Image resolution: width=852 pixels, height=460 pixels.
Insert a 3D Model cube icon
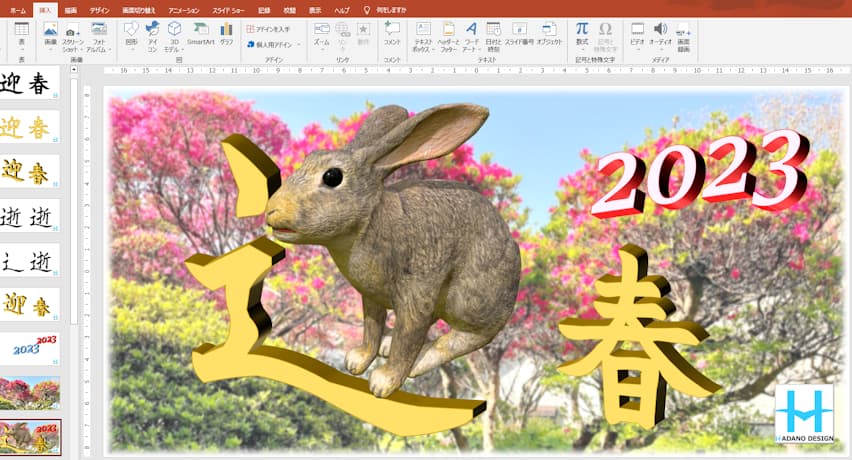click(x=174, y=29)
